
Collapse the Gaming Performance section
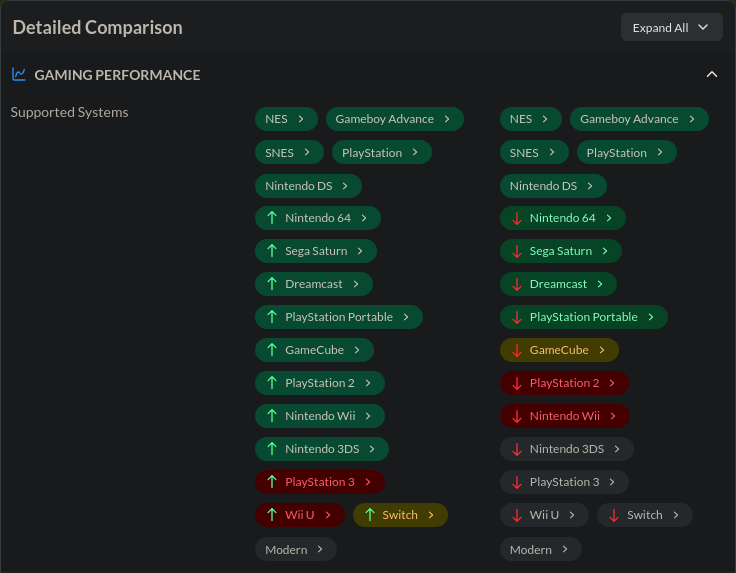(712, 75)
